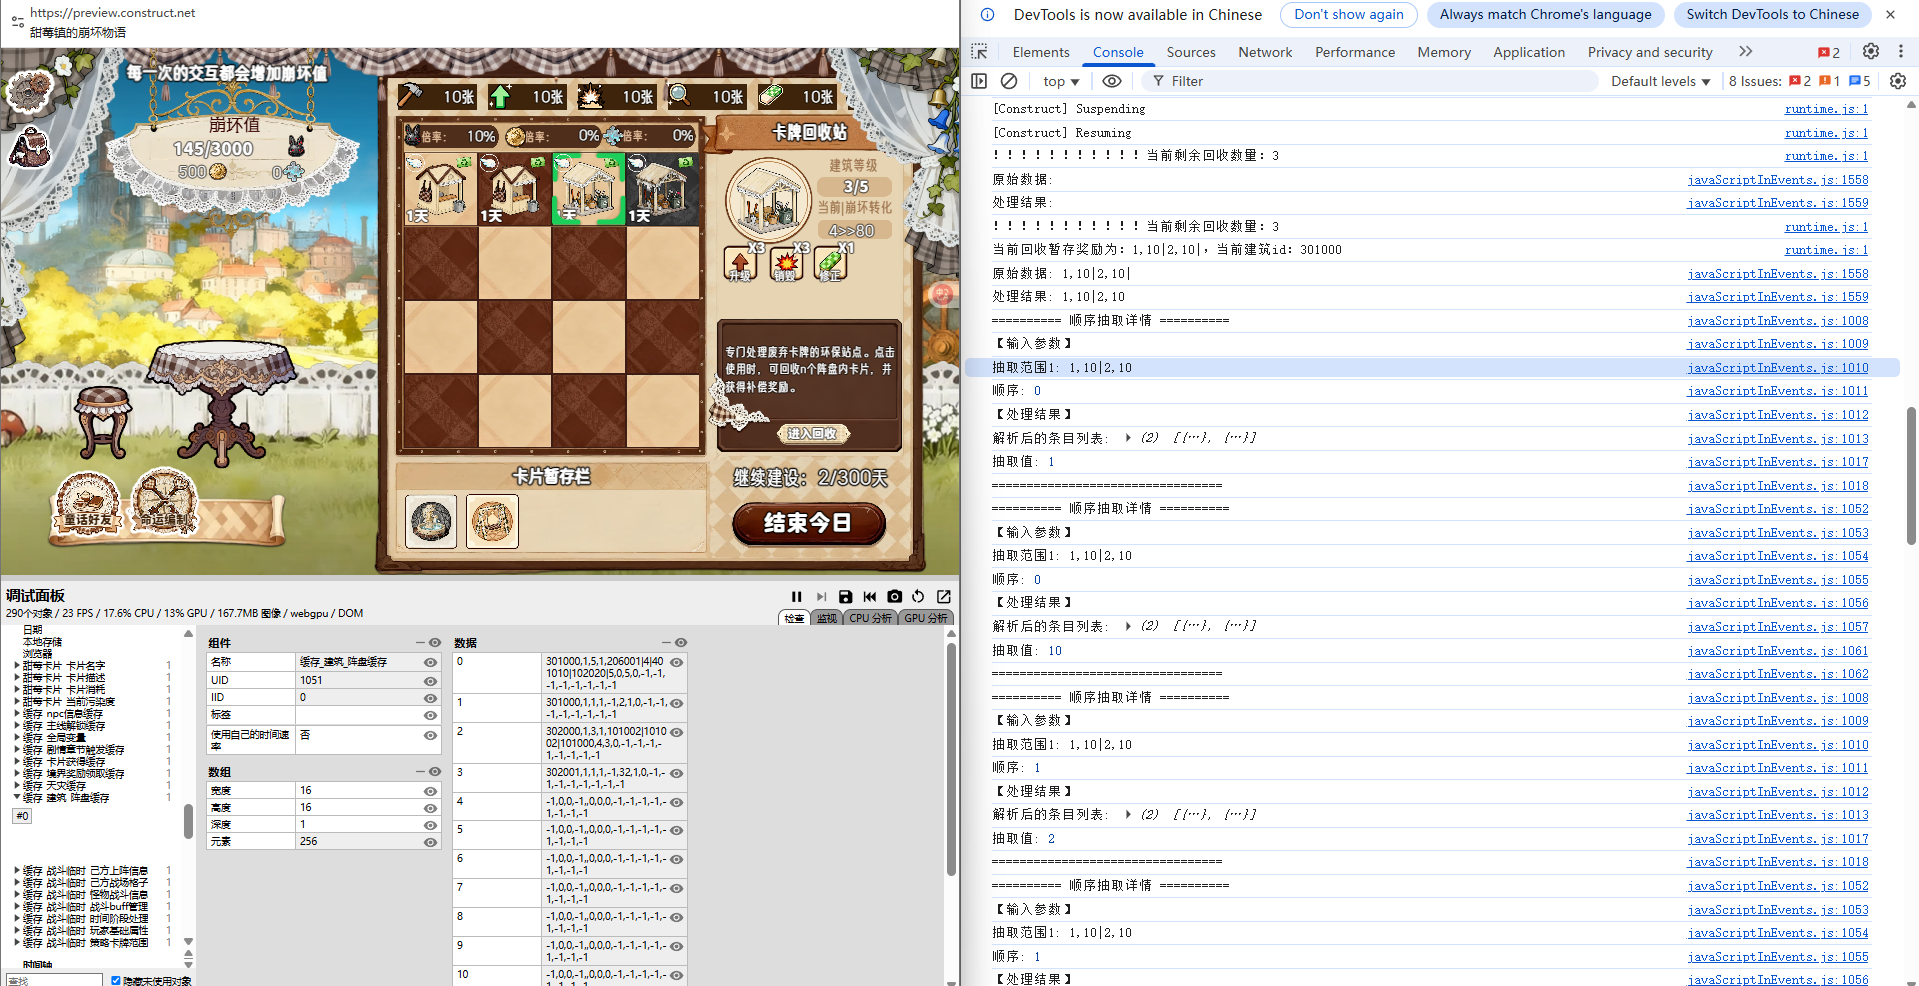
Task: Clear the console with the clear icon
Action: 1009,81
